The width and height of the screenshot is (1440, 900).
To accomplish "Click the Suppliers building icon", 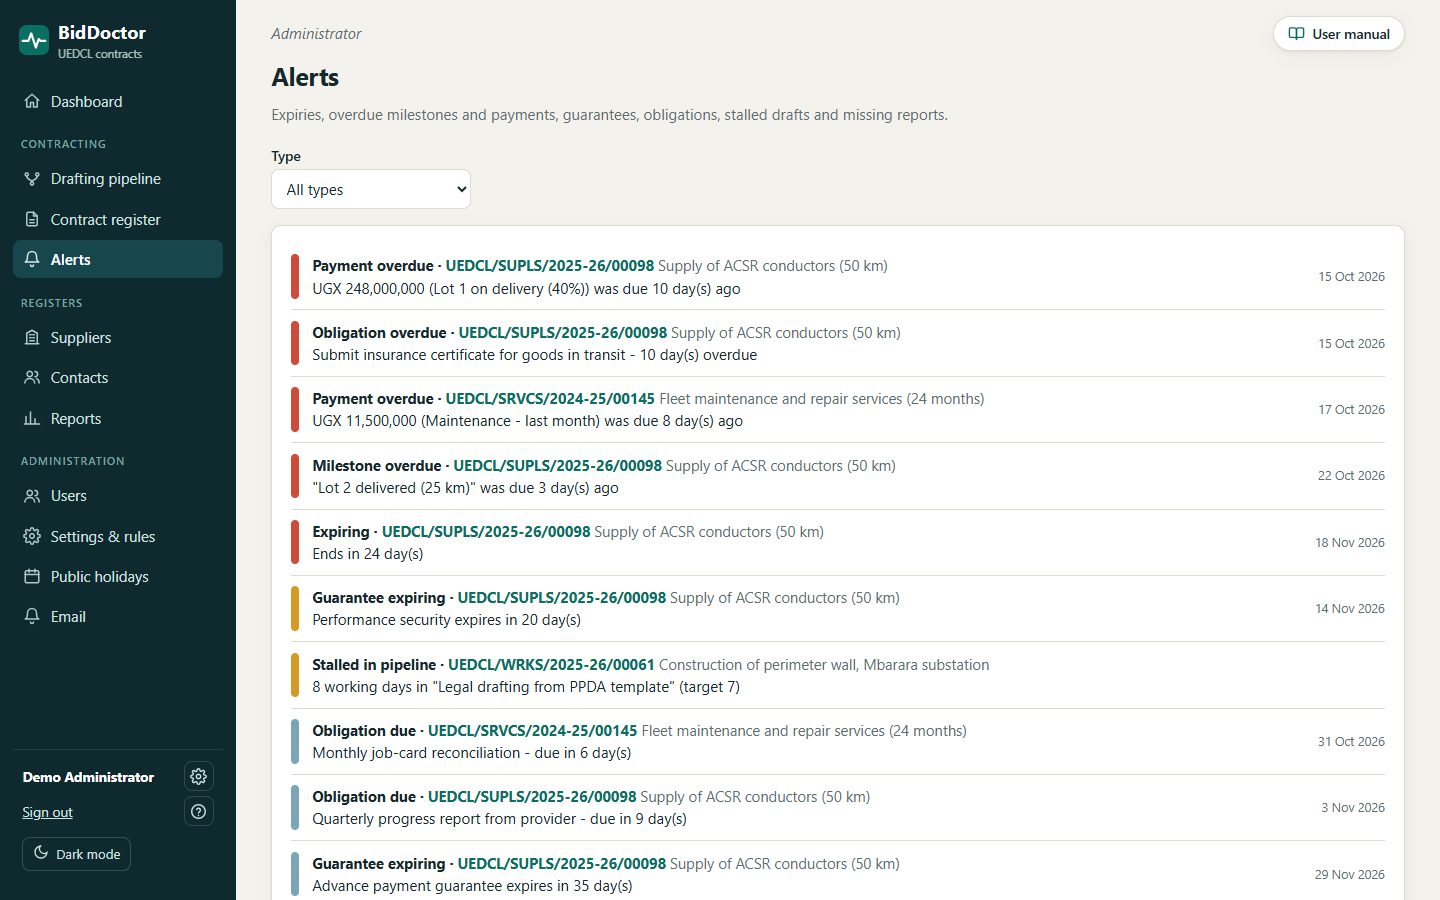I will tap(32, 337).
